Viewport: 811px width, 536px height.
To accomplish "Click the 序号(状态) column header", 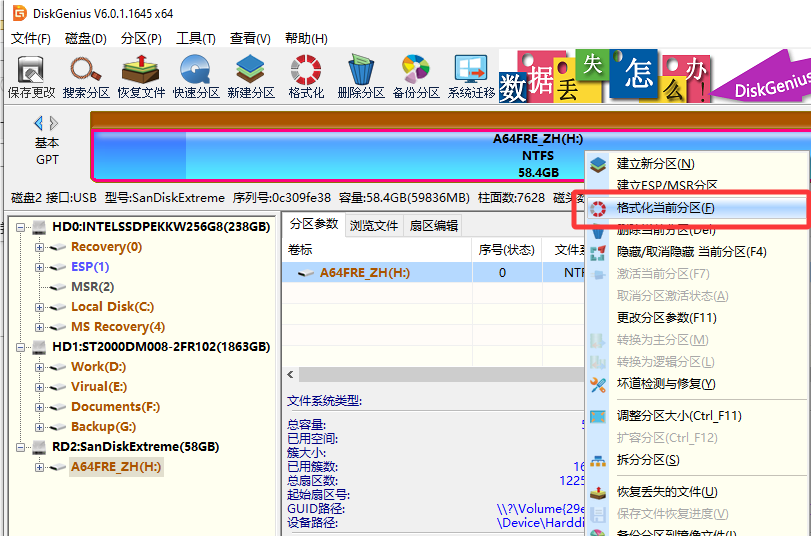I will click(x=506, y=250).
